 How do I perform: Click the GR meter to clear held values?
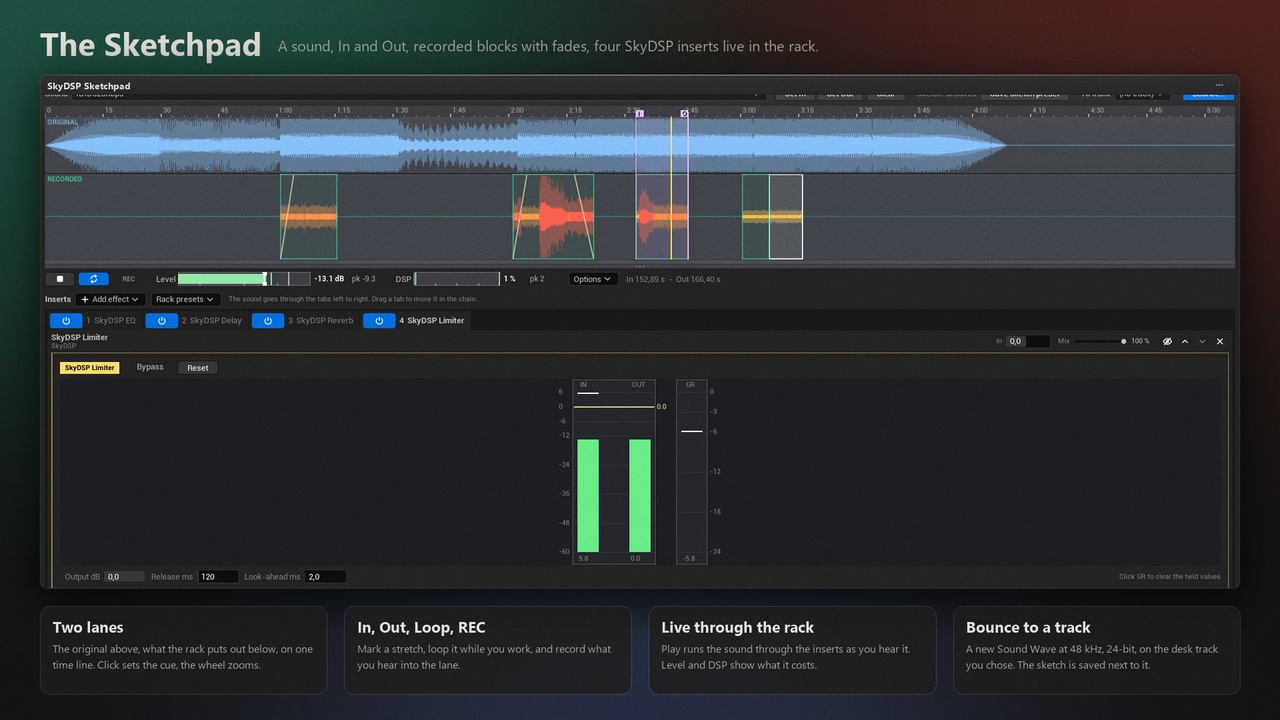tap(691, 471)
